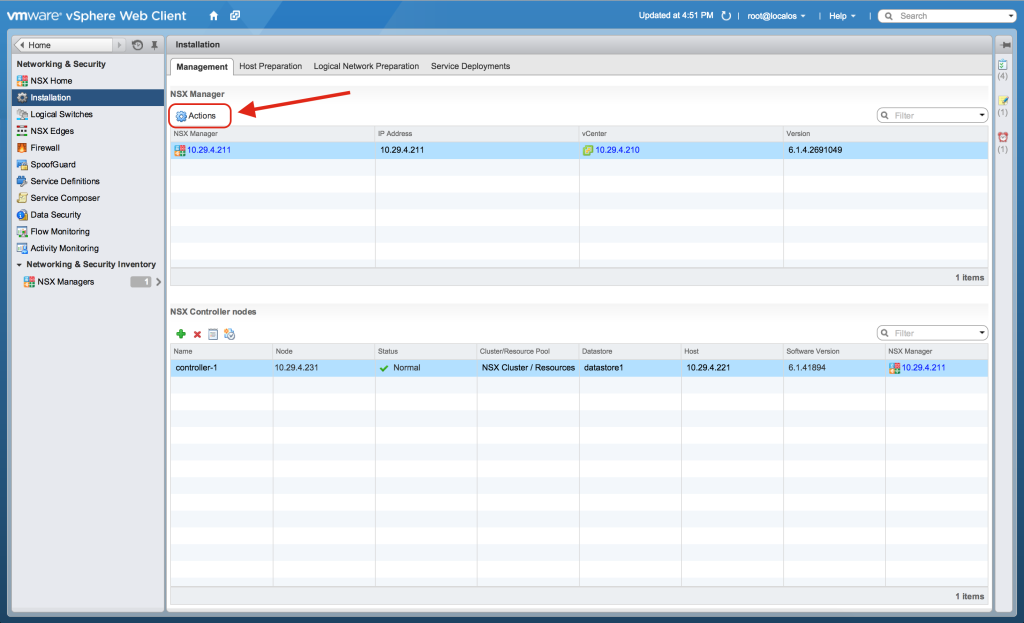Screen dimensions: 1024x623
Task: Go back to Home in navigator
Action: pyautogui.click(x=63, y=45)
